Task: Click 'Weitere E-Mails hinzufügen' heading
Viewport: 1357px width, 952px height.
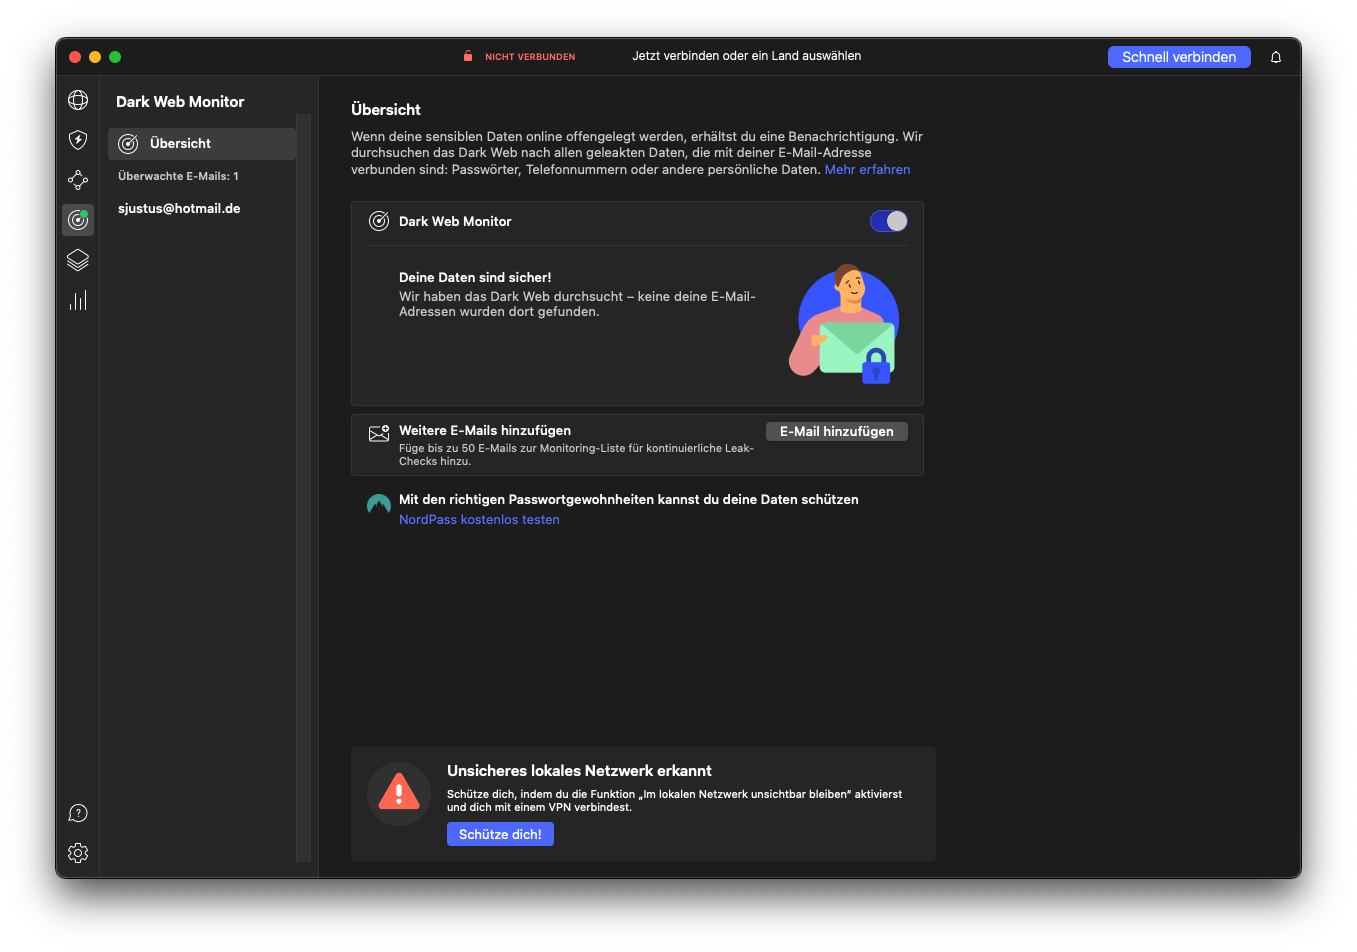Action: click(485, 430)
